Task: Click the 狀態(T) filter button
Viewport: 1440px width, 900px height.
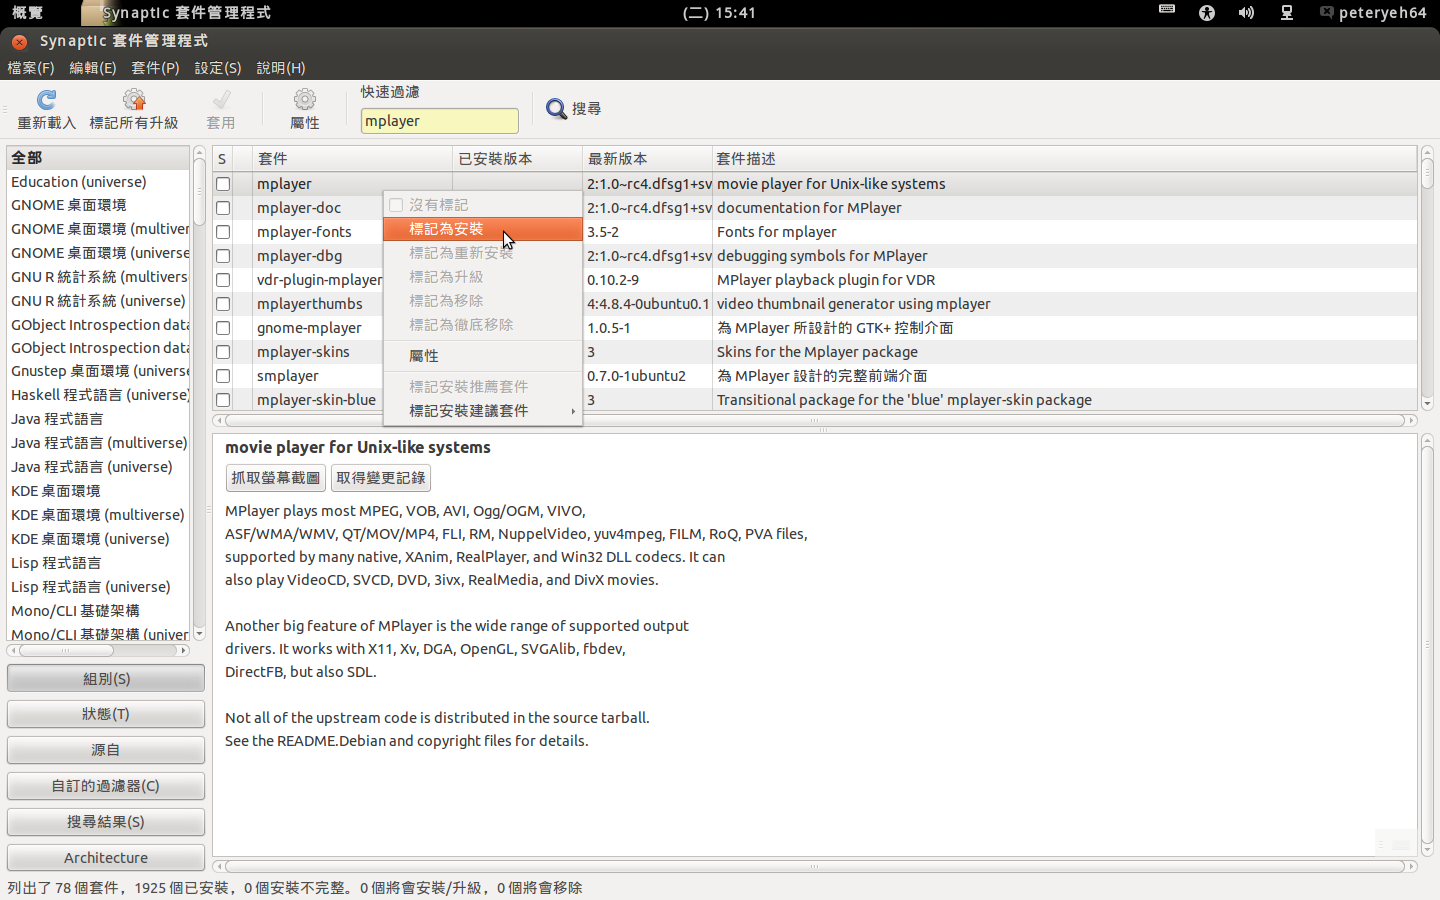Action: [x=106, y=714]
